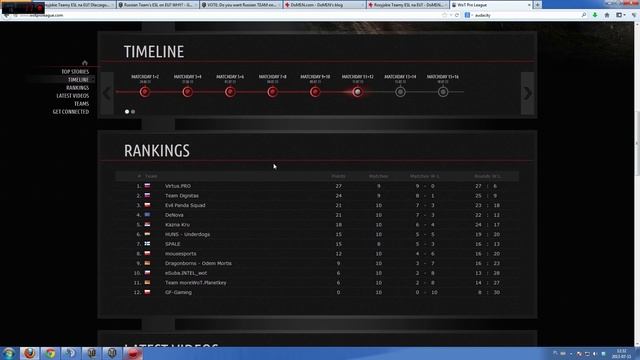This screenshot has height=360, width=640.
Task: Bookmark page with the star icon
Action: pyautogui.click(x=445, y=15)
